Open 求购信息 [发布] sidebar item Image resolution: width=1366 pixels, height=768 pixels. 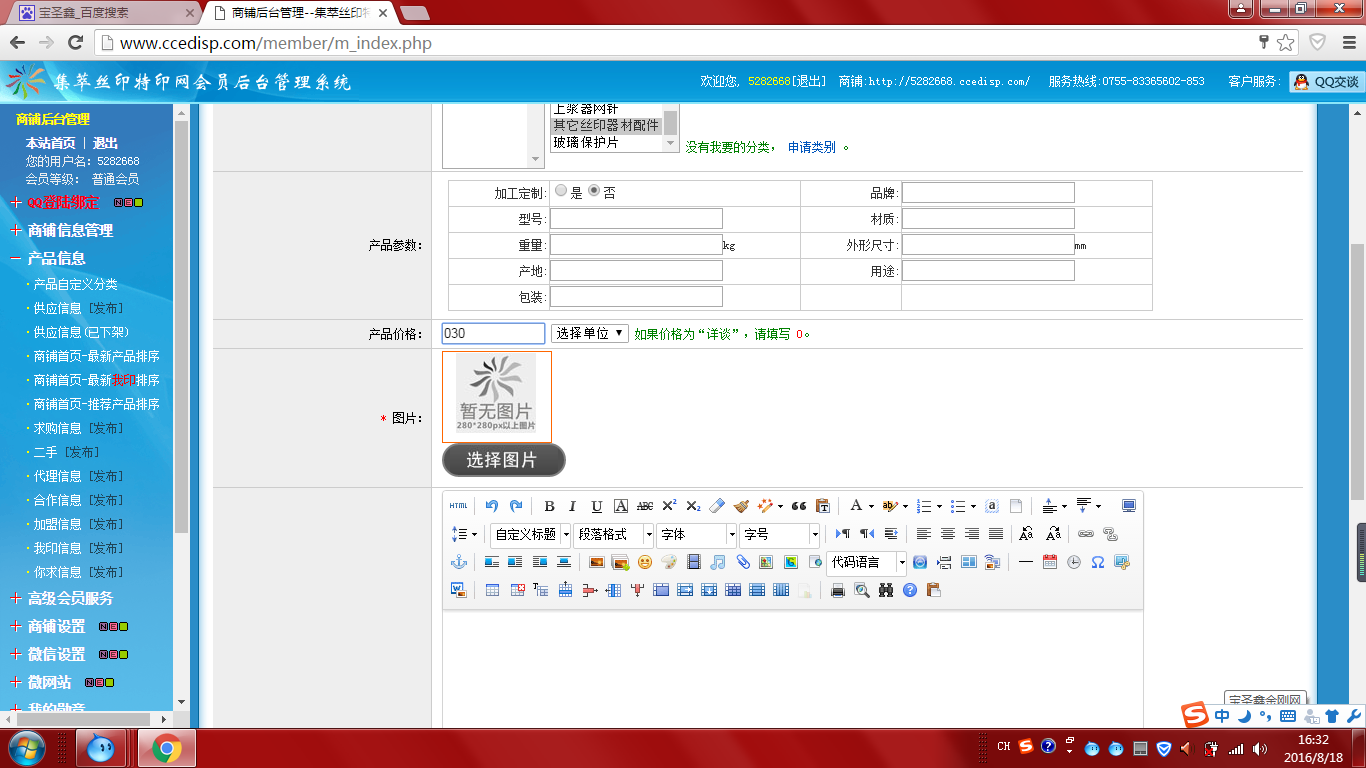(x=78, y=428)
